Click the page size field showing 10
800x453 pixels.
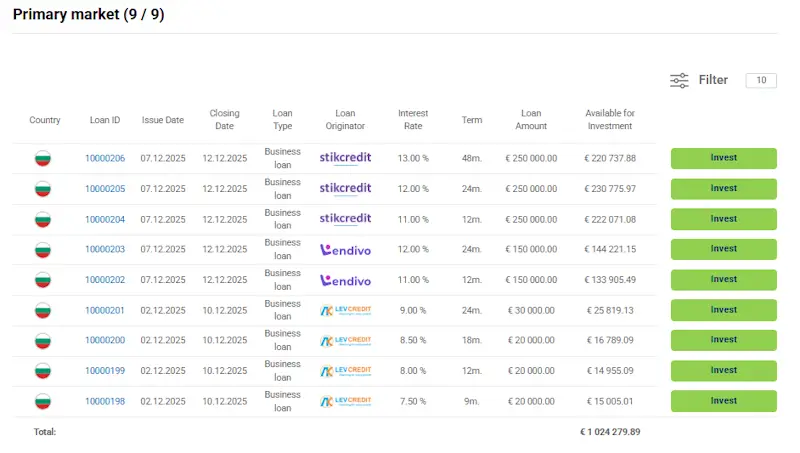point(761,81)
